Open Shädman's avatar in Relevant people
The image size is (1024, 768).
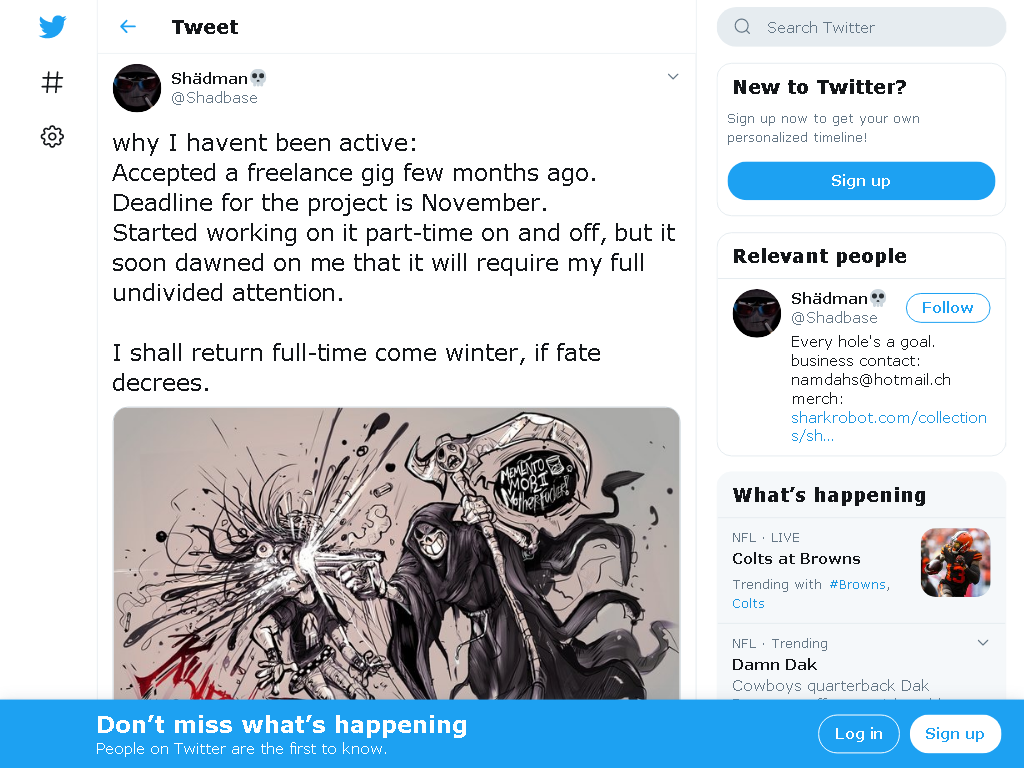757,313
